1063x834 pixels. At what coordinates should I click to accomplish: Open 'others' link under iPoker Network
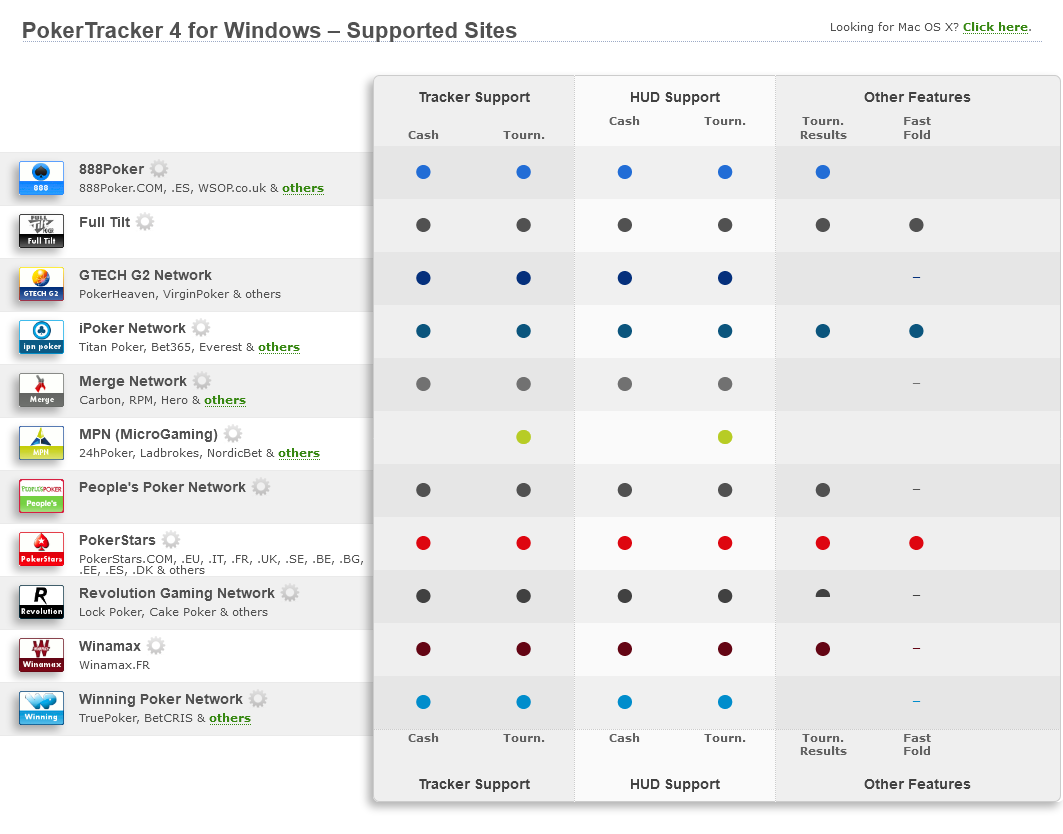(x=279, y=346)
